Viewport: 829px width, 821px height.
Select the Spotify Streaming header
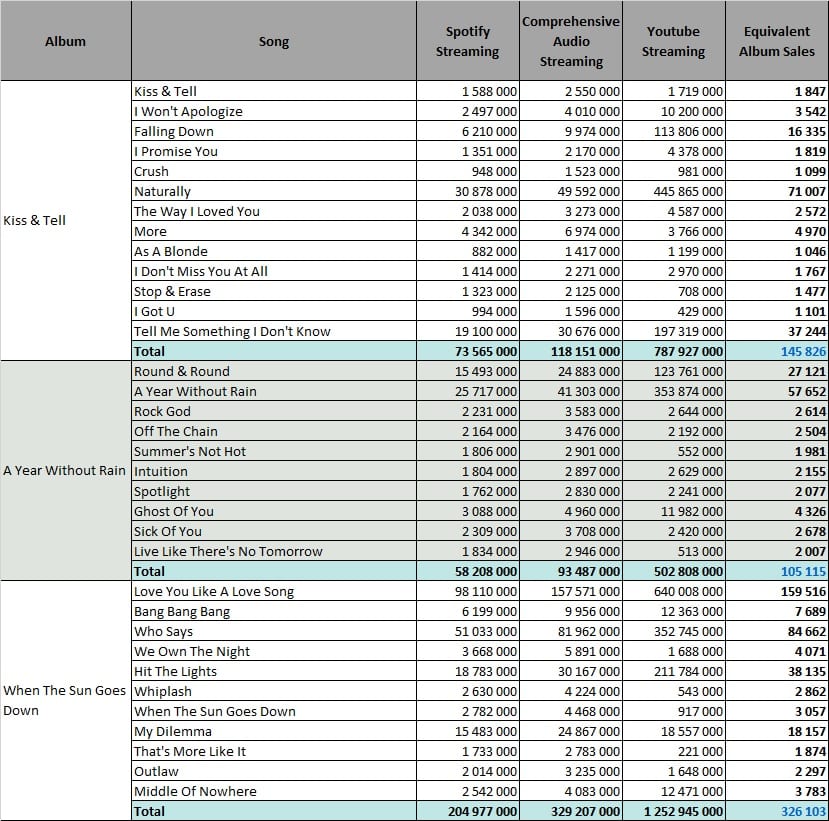(468, 41)
